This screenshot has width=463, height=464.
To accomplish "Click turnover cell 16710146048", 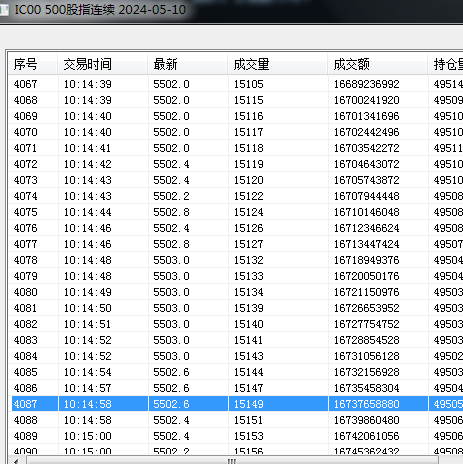I will [x=367, y=212].
